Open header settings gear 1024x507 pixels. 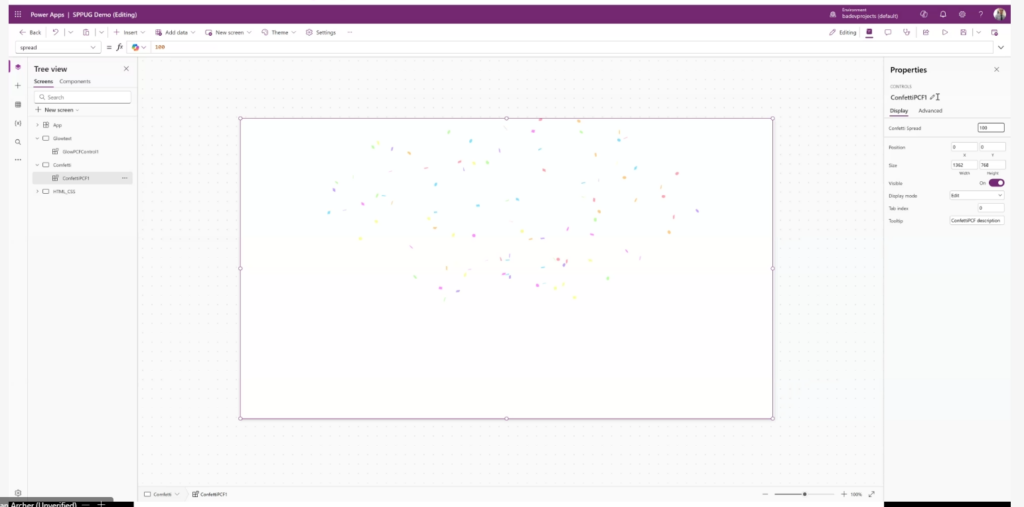coord(962,14)
